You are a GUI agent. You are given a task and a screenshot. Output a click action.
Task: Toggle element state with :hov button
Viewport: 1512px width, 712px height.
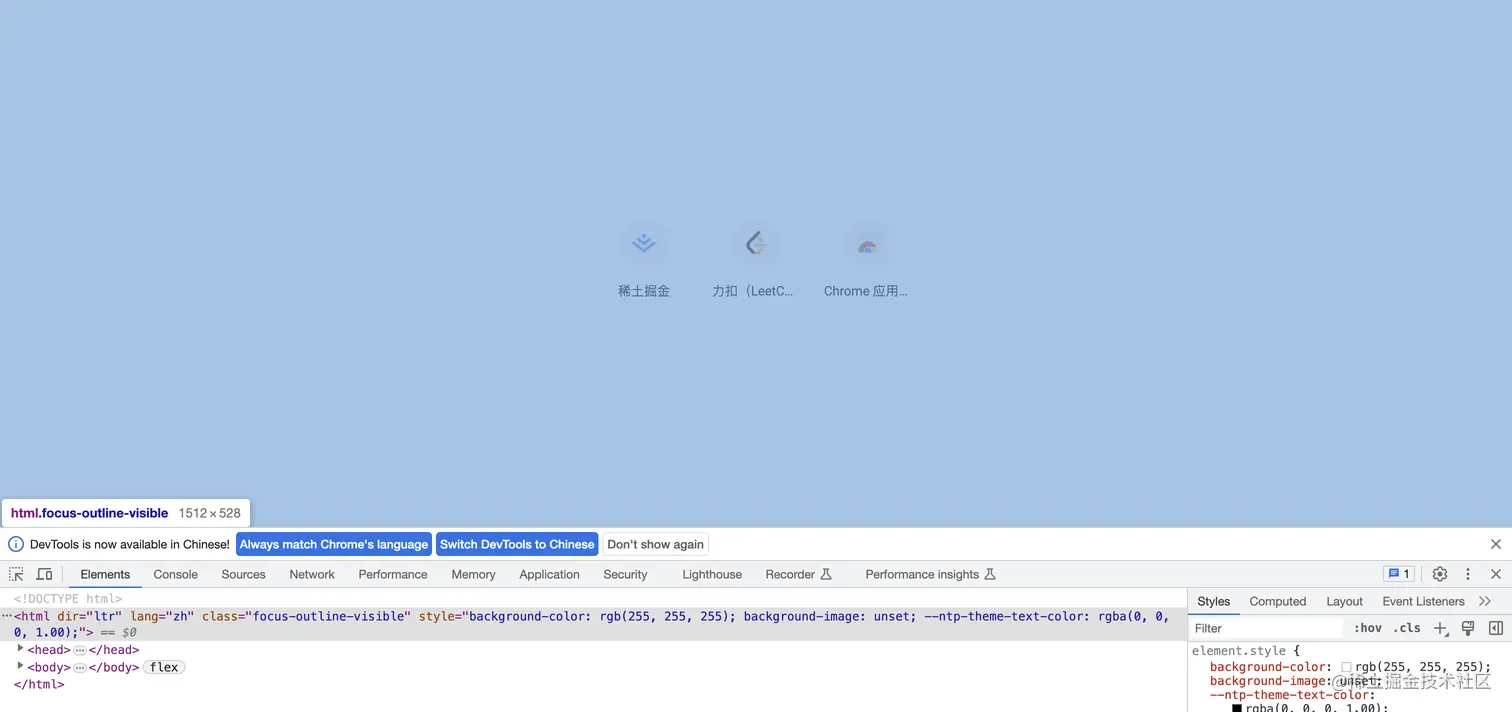[1367, 628]
